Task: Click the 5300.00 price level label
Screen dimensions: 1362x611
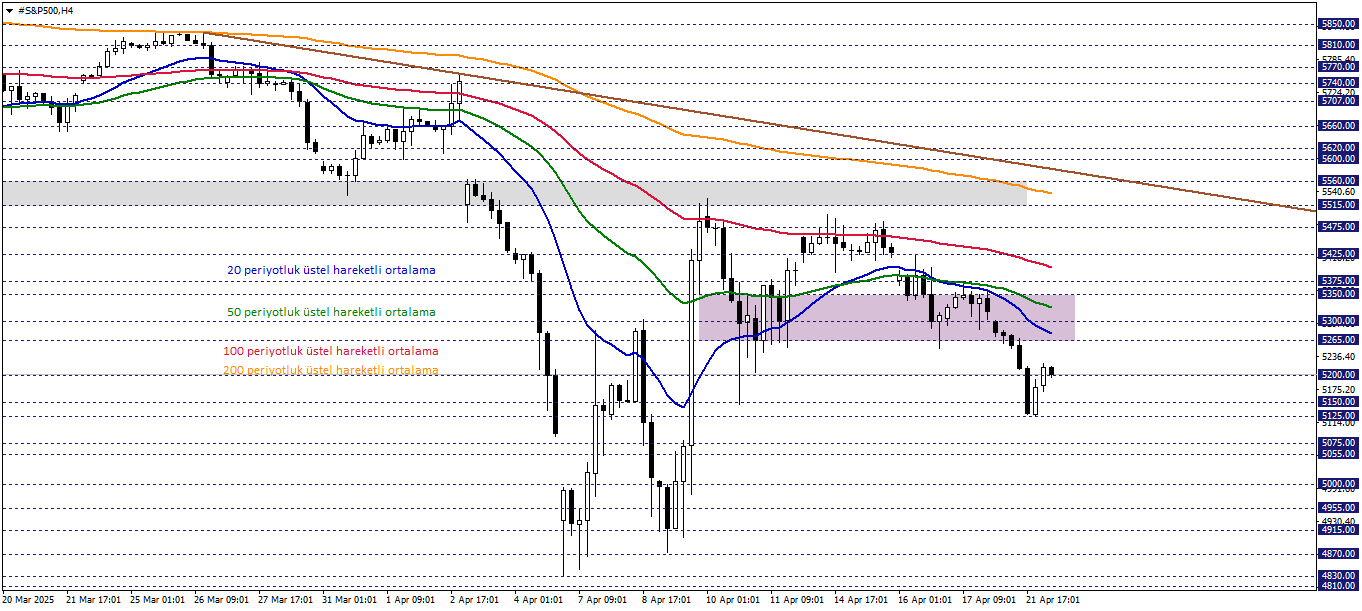Action: [1338, 321]
